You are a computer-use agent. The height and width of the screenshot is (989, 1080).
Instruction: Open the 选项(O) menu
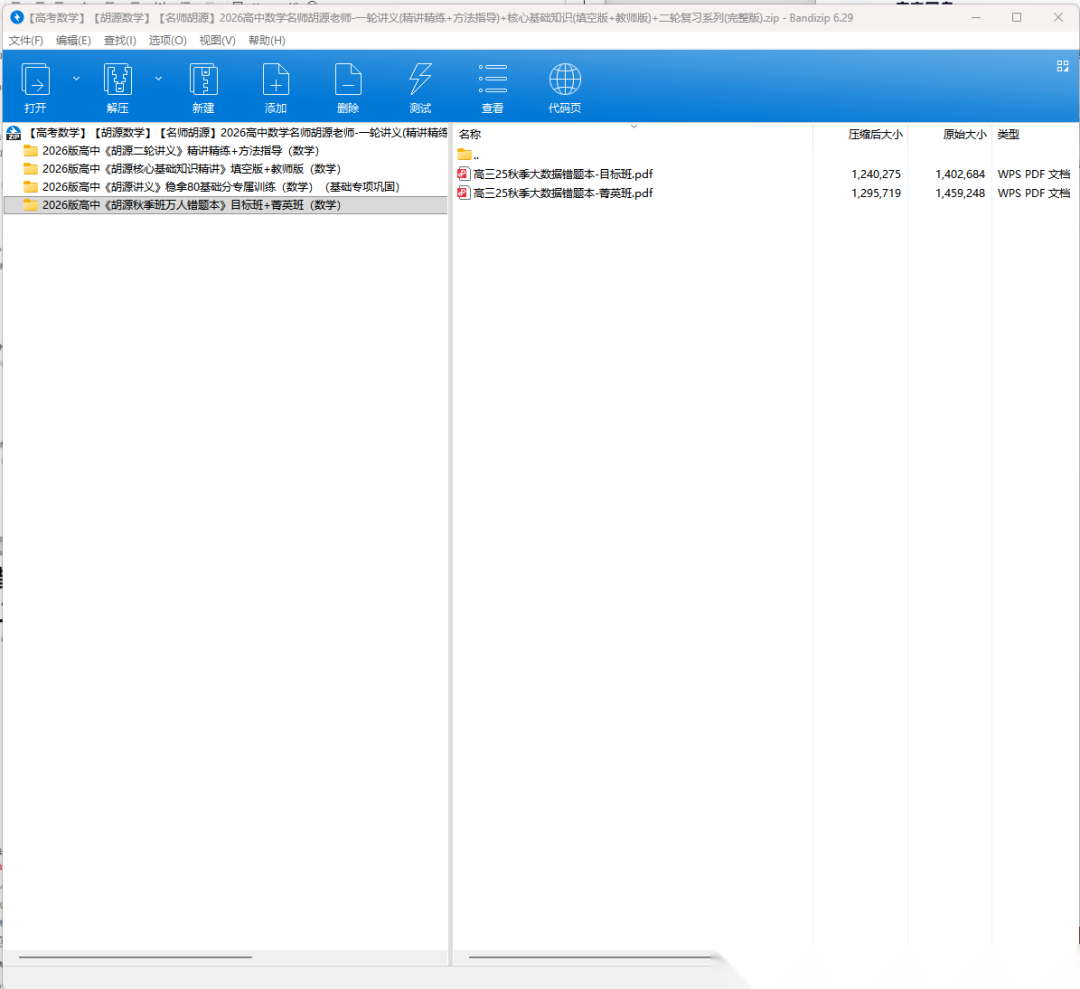[167, 40]
